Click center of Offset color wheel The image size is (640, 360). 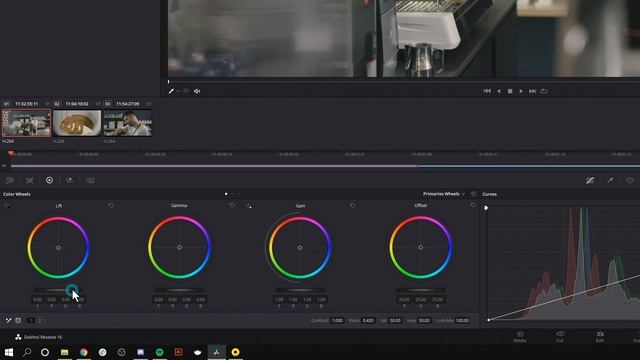[420, 247]
